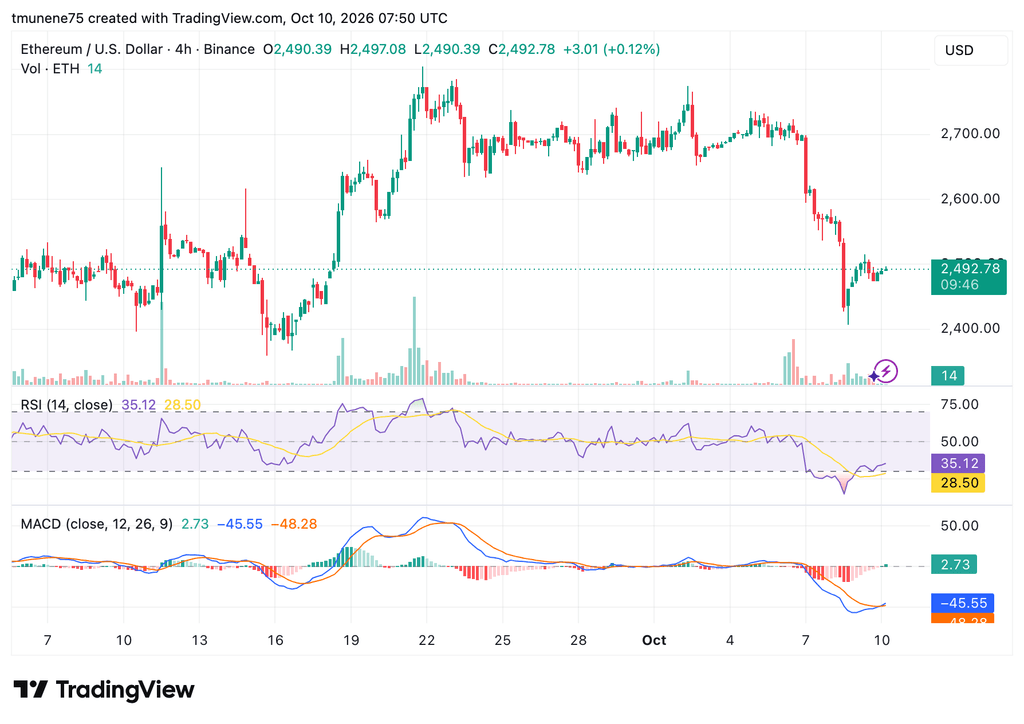
Task: Select the RSI (14, close) indicator legend
Action: [x=66, y=405]
